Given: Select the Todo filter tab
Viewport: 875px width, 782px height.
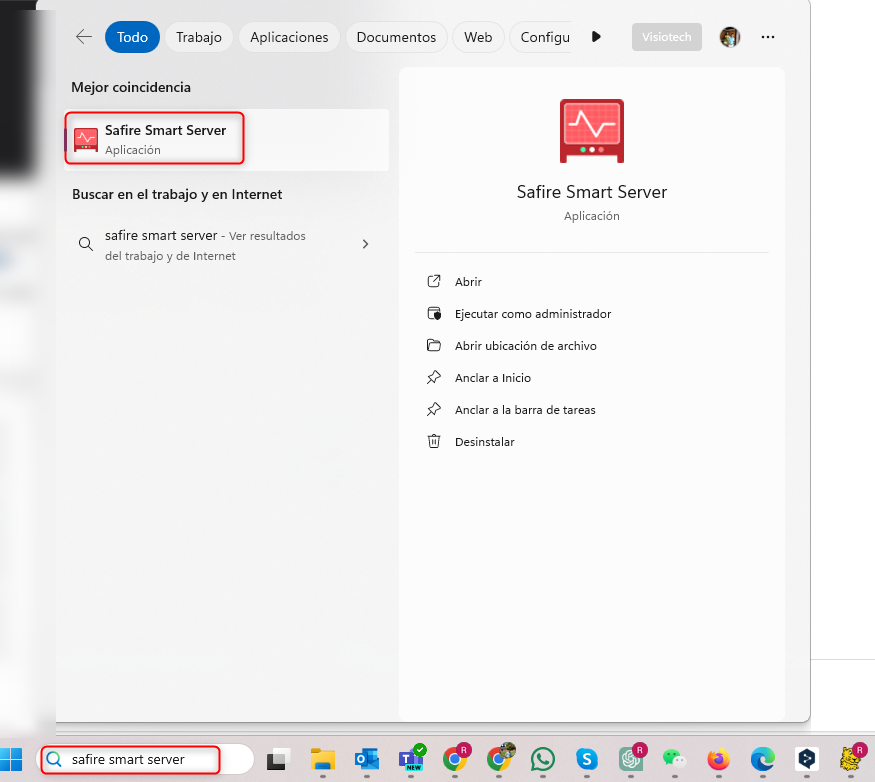Looking at the screenshot, I should tap(132, 37).
